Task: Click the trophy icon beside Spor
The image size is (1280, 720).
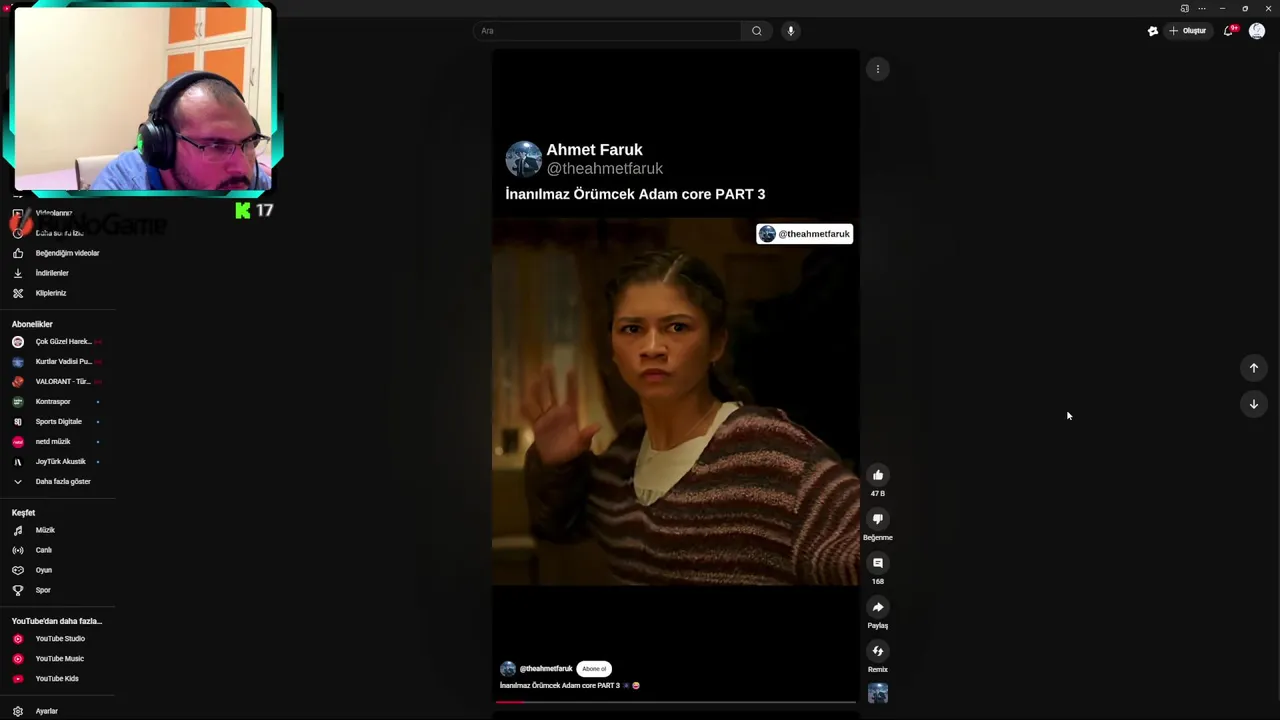Action: (17, 590)
